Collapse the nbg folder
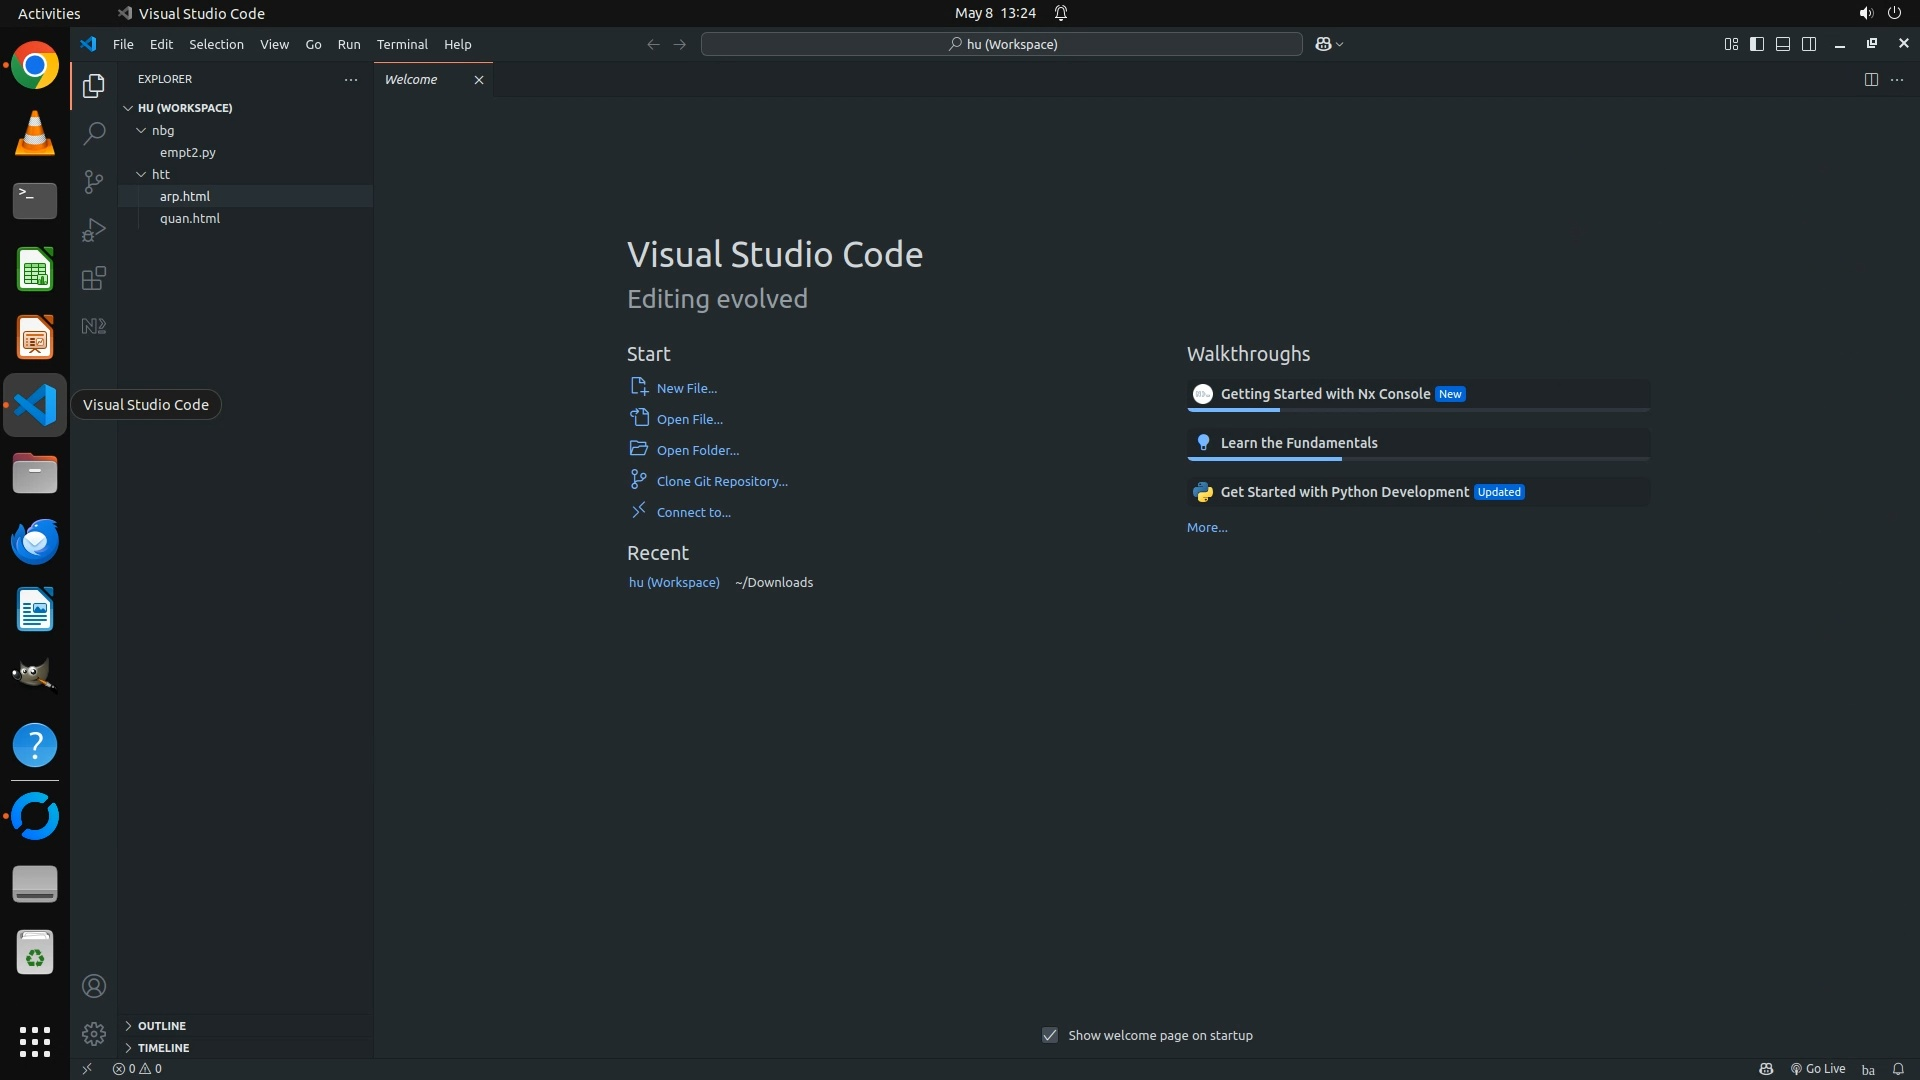This screenshot has height=1080, width=1920. (x=162, y=130)
